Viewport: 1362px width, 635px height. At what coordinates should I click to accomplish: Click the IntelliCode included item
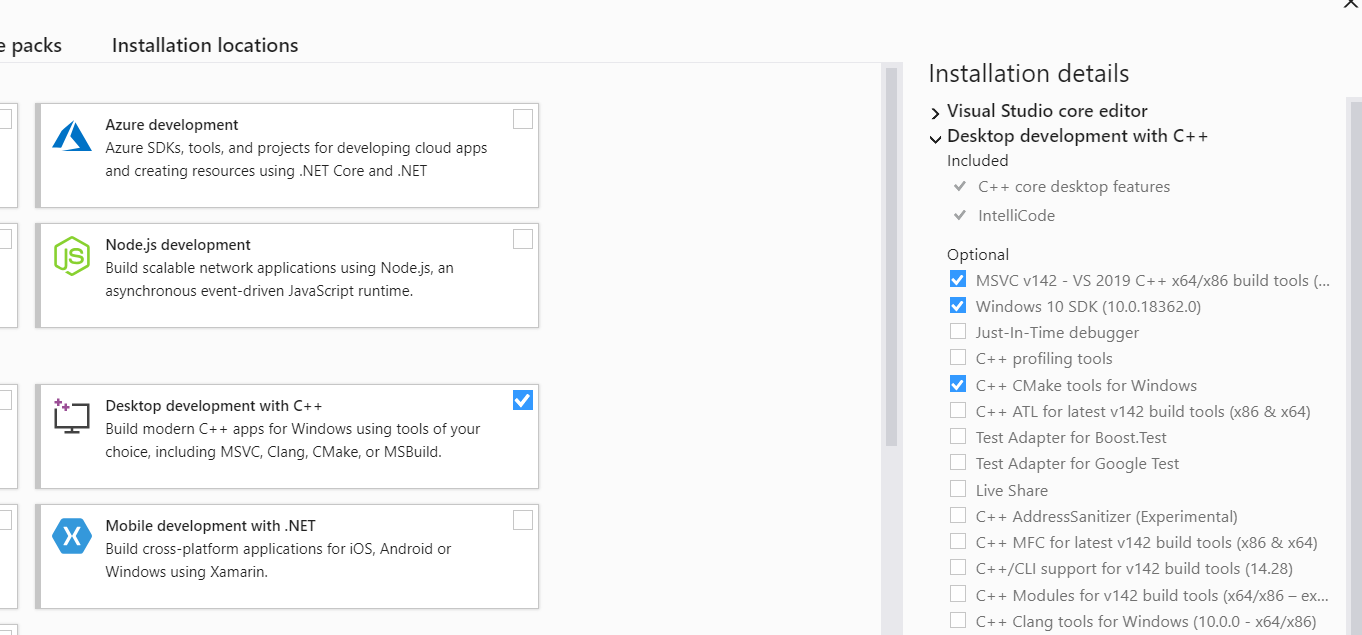[1016, 215]
